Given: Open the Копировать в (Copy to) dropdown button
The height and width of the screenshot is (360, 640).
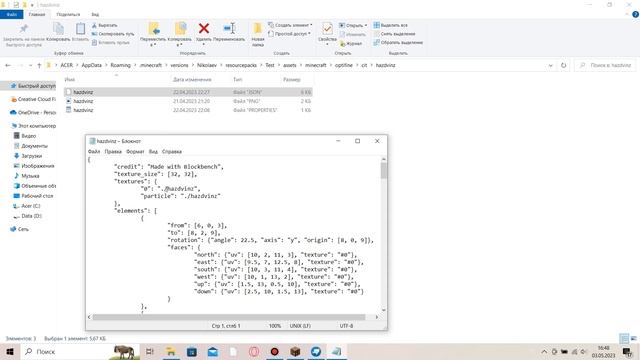Looking at the screenshot, I should point(180,34).
